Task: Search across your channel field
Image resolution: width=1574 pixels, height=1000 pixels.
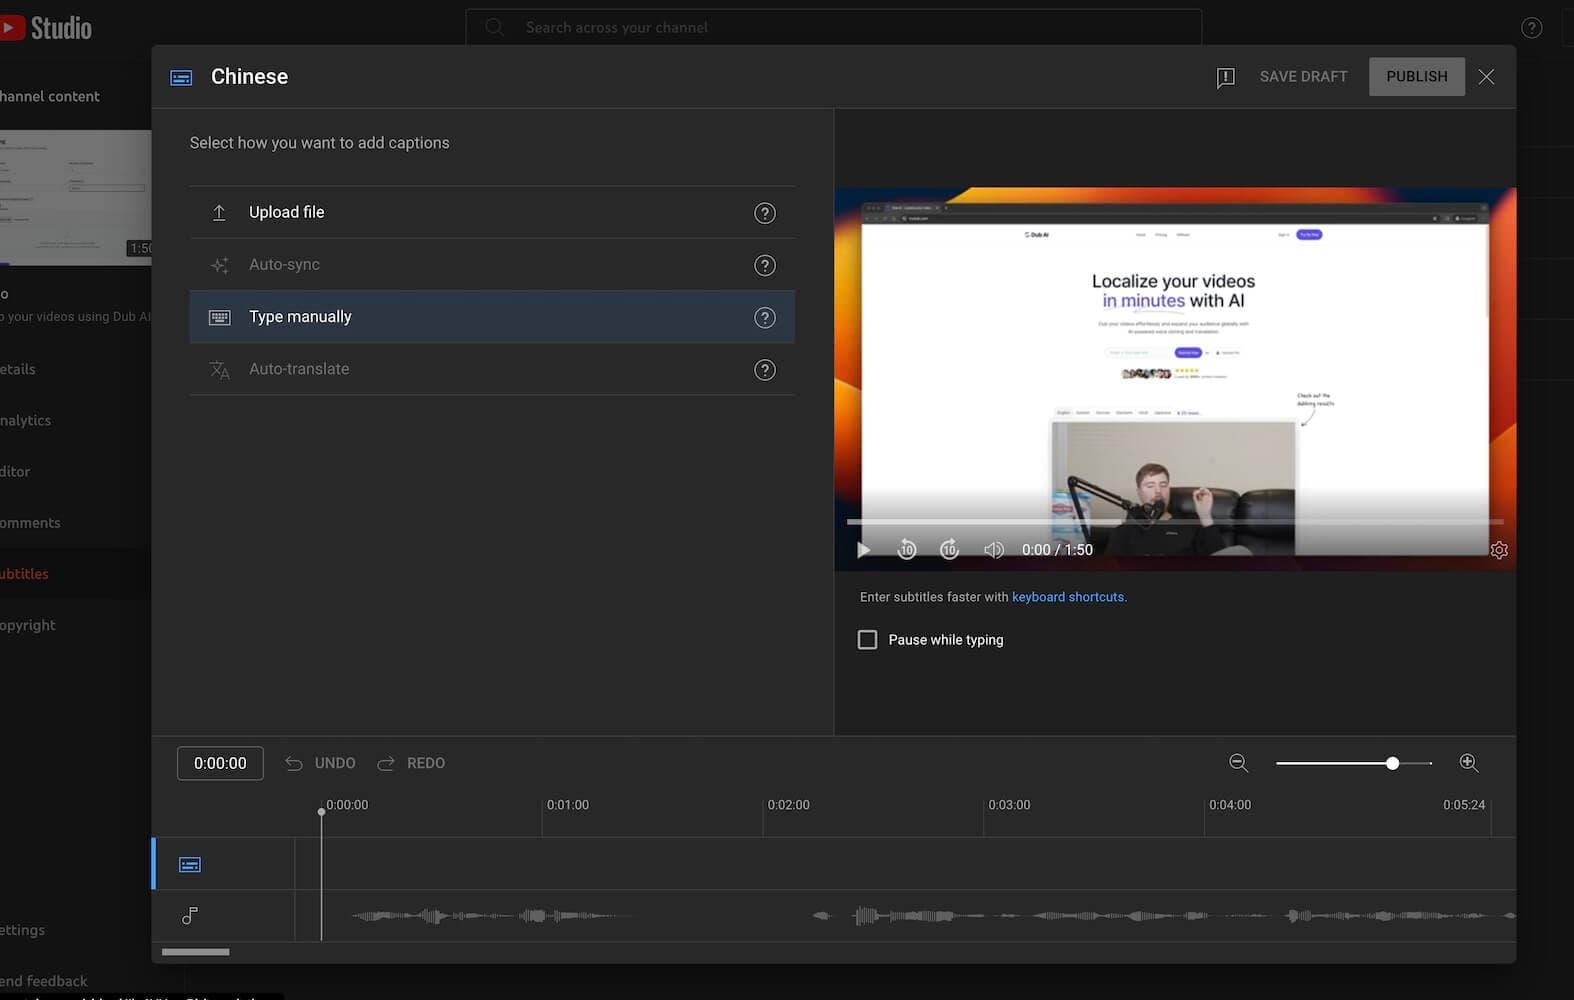Action: click(x=833, y=28)
